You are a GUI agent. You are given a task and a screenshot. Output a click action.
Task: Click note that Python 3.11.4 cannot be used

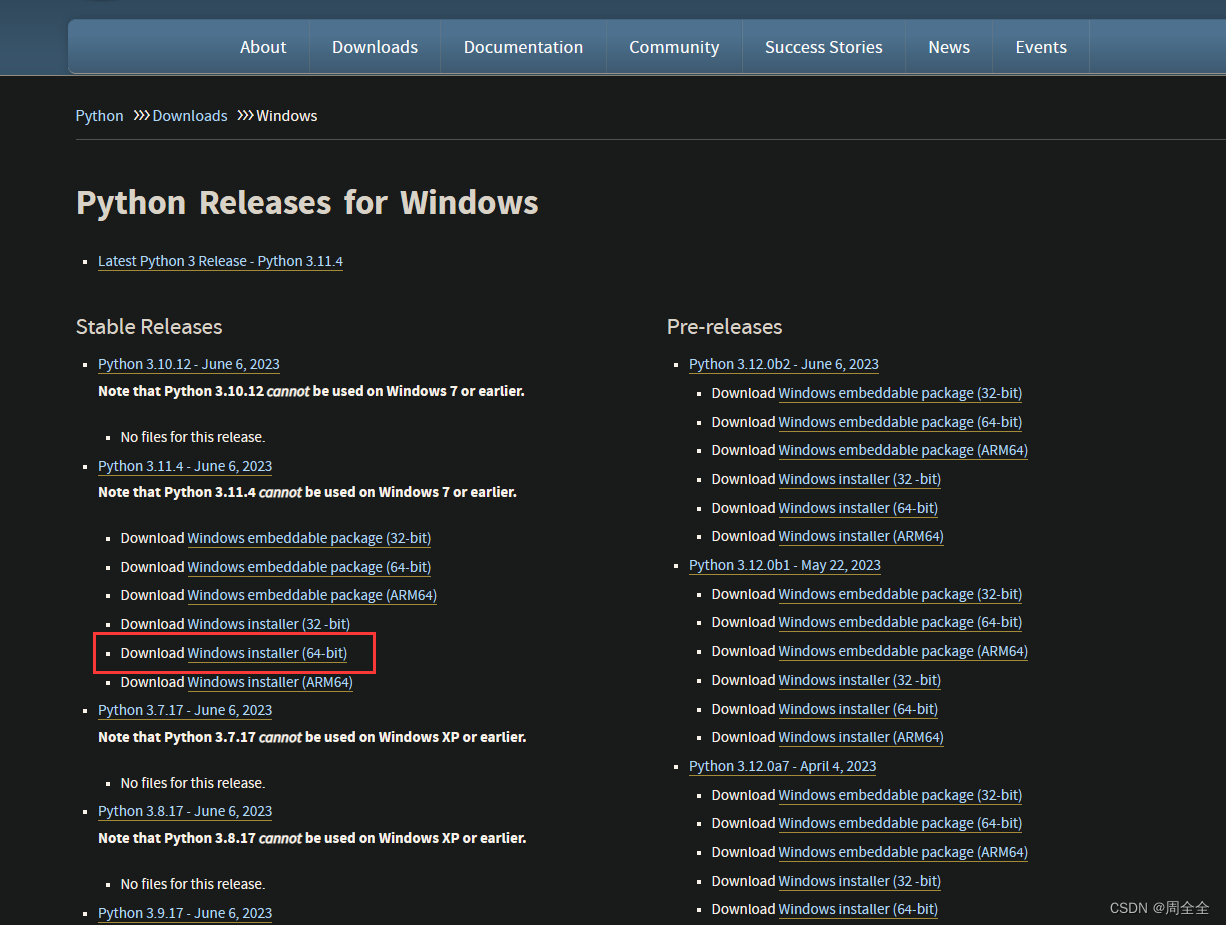307,492
